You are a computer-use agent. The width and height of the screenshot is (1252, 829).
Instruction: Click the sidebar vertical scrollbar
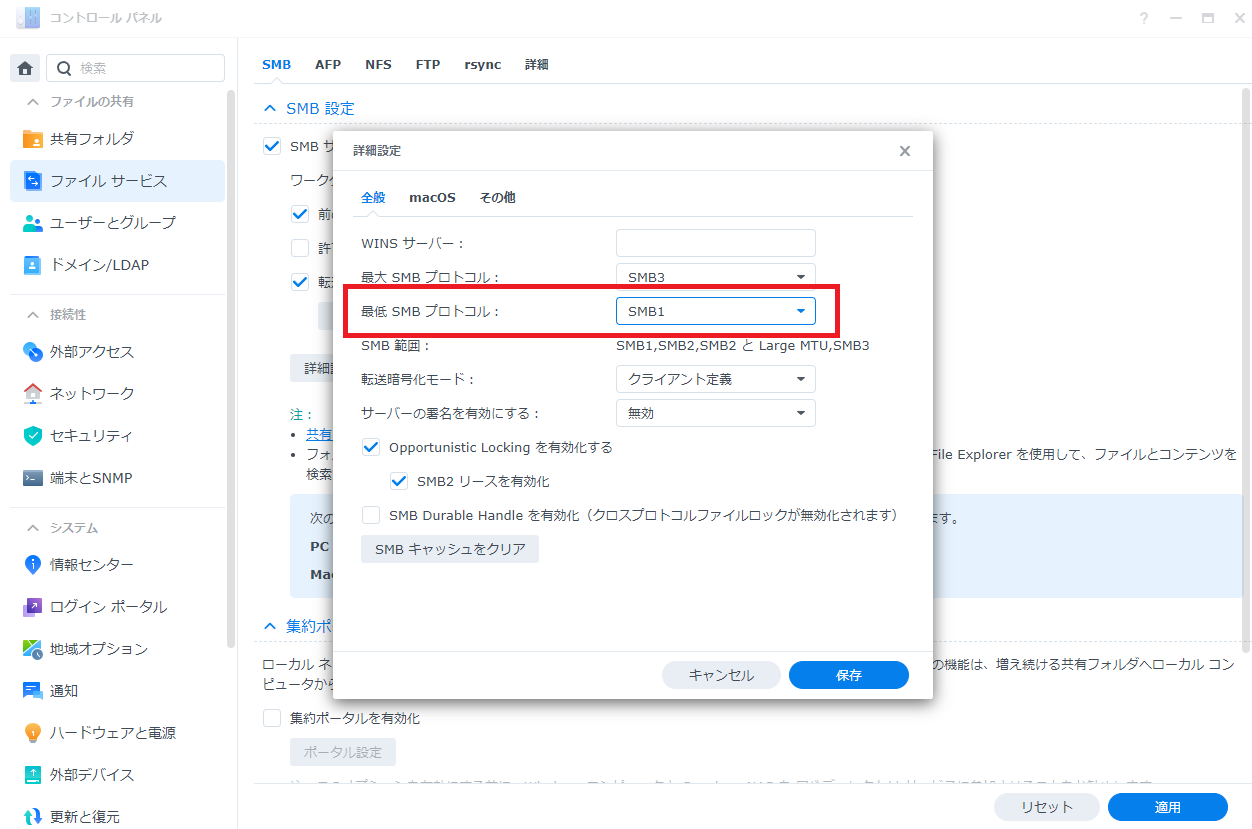click(x=231, y=370)
